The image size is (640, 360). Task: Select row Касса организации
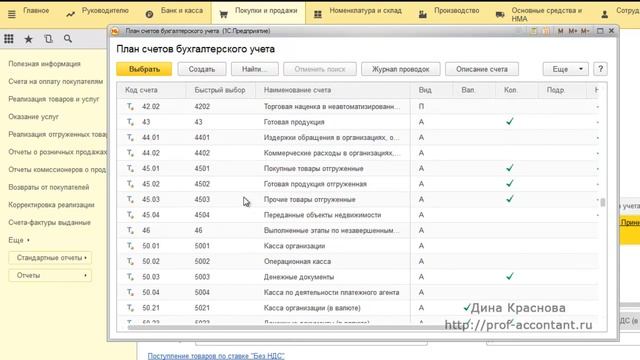click(358, 246)
